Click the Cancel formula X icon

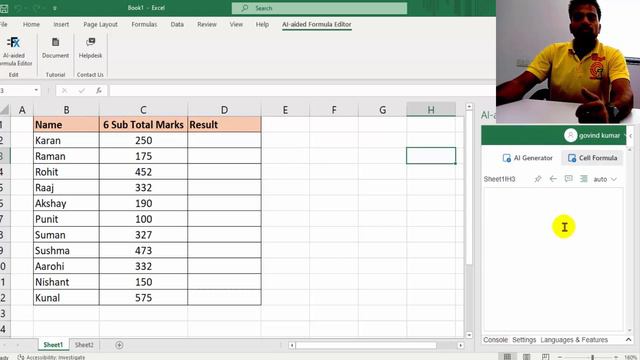click(64, 91)
